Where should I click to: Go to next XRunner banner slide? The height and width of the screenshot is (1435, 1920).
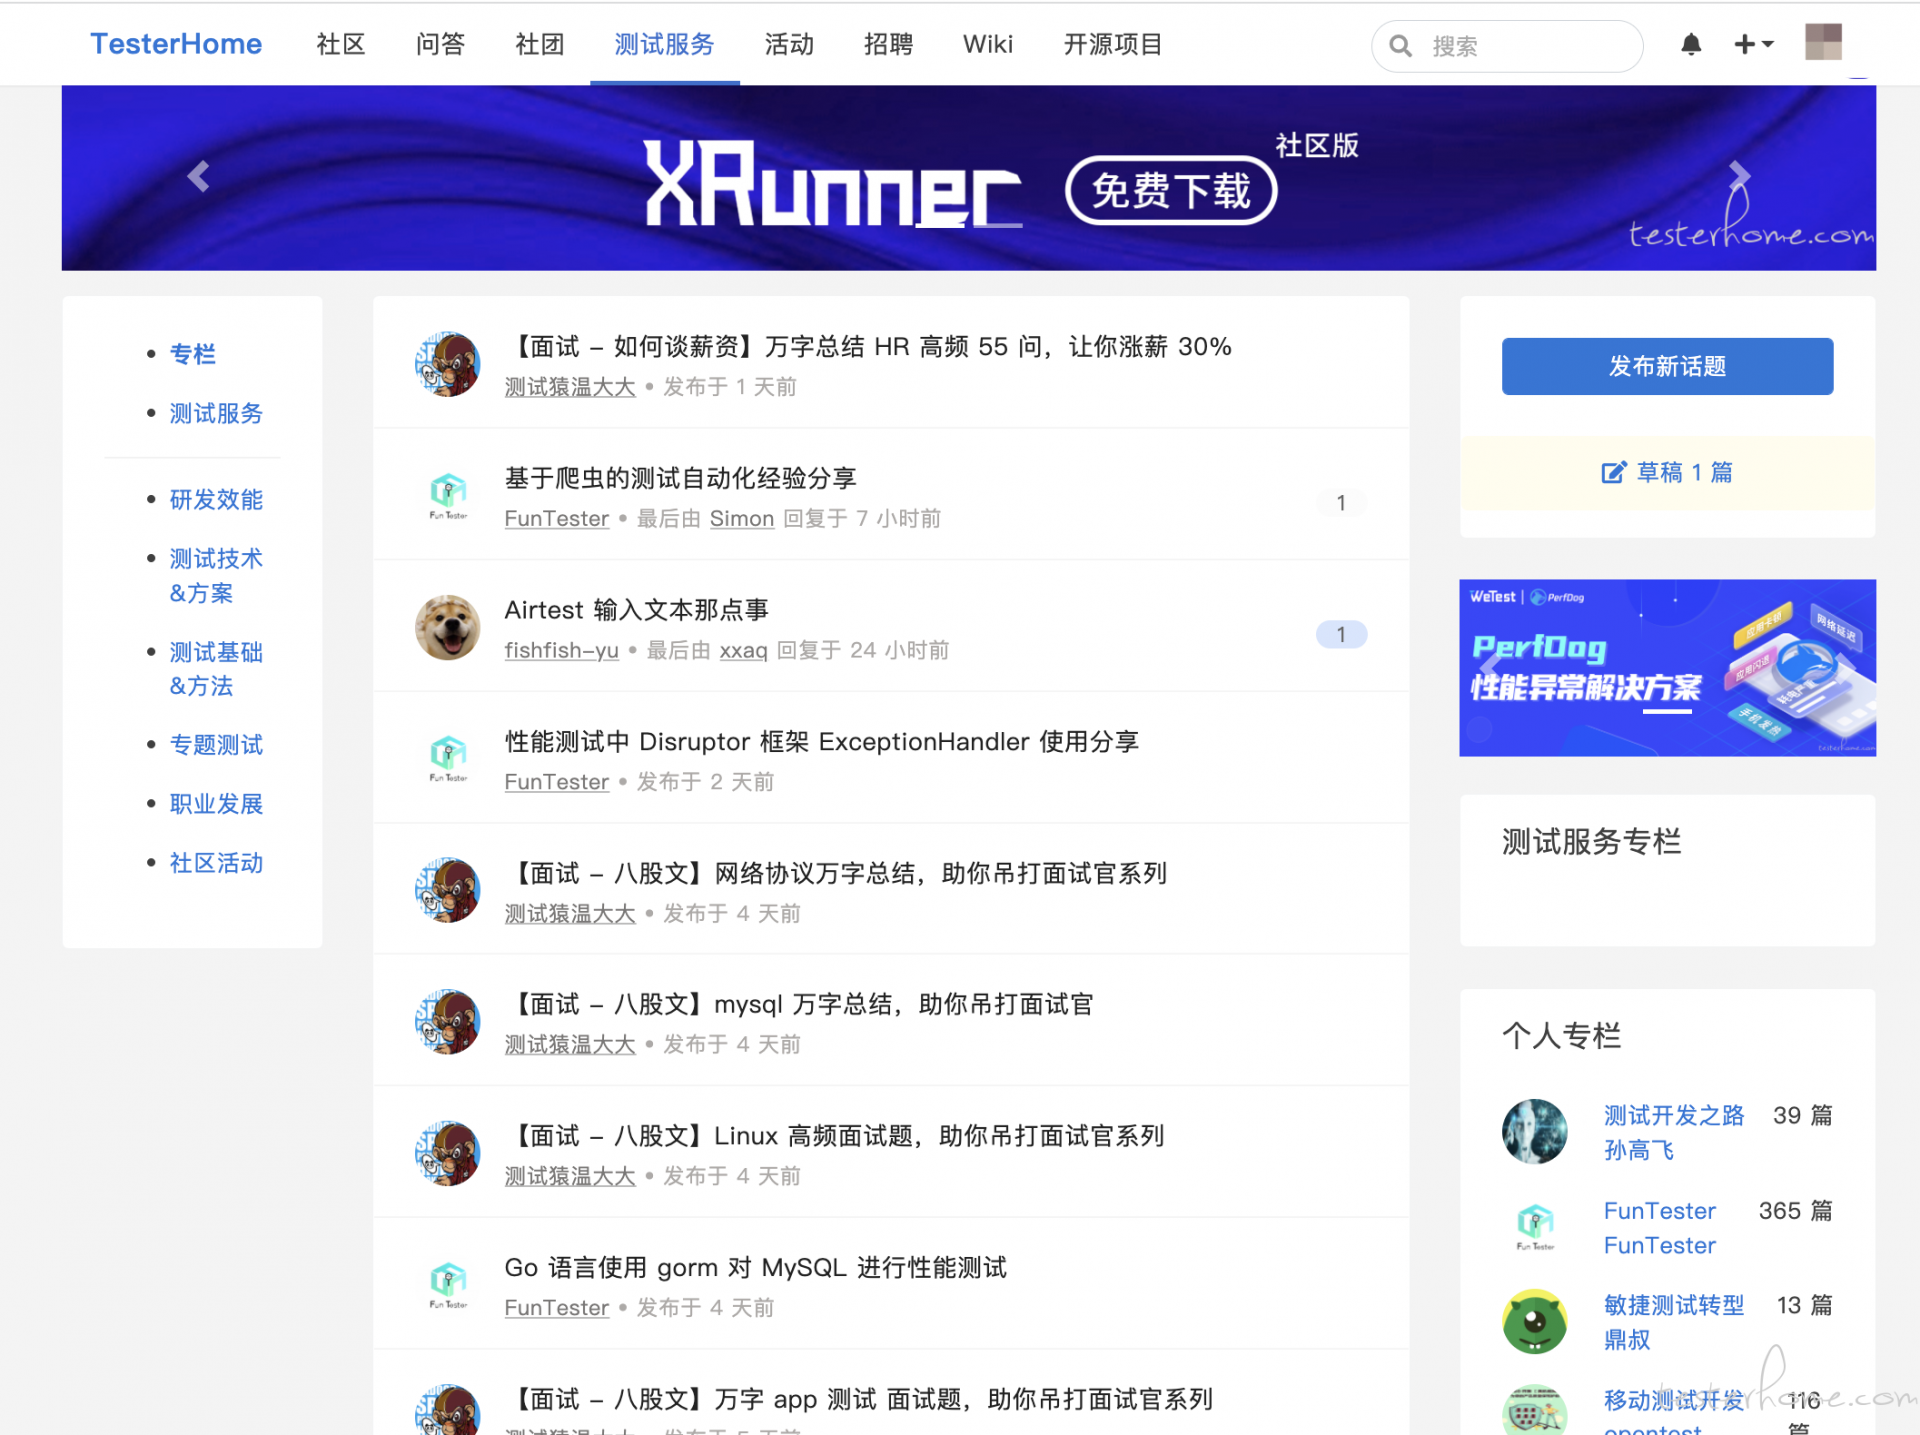(x=1739, y=177)
